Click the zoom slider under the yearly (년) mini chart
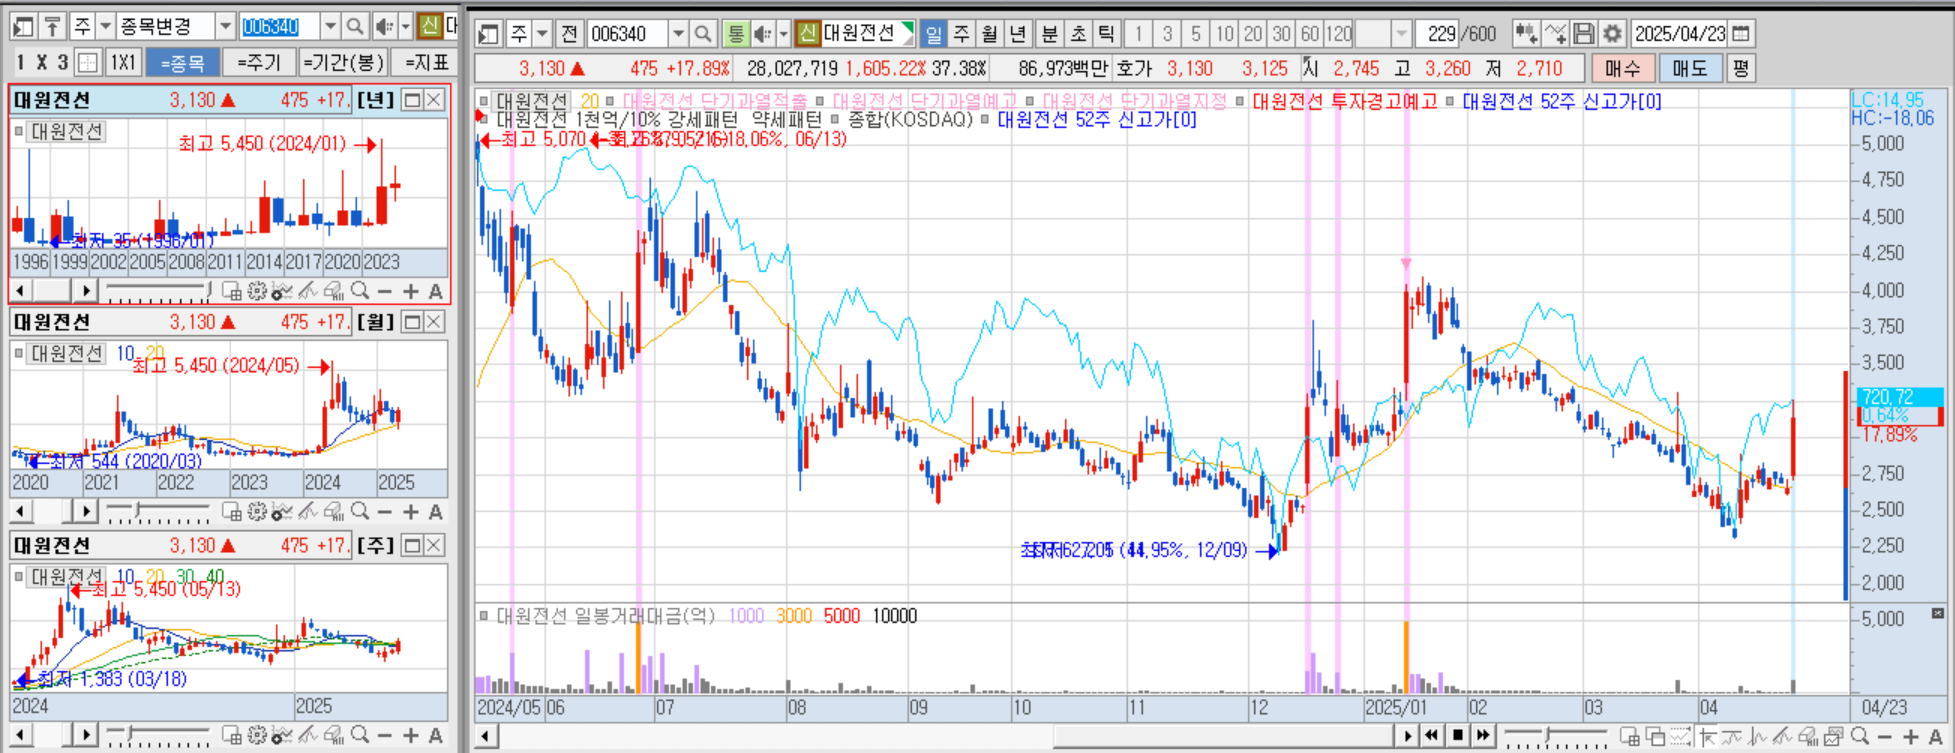 click(158, 291)
